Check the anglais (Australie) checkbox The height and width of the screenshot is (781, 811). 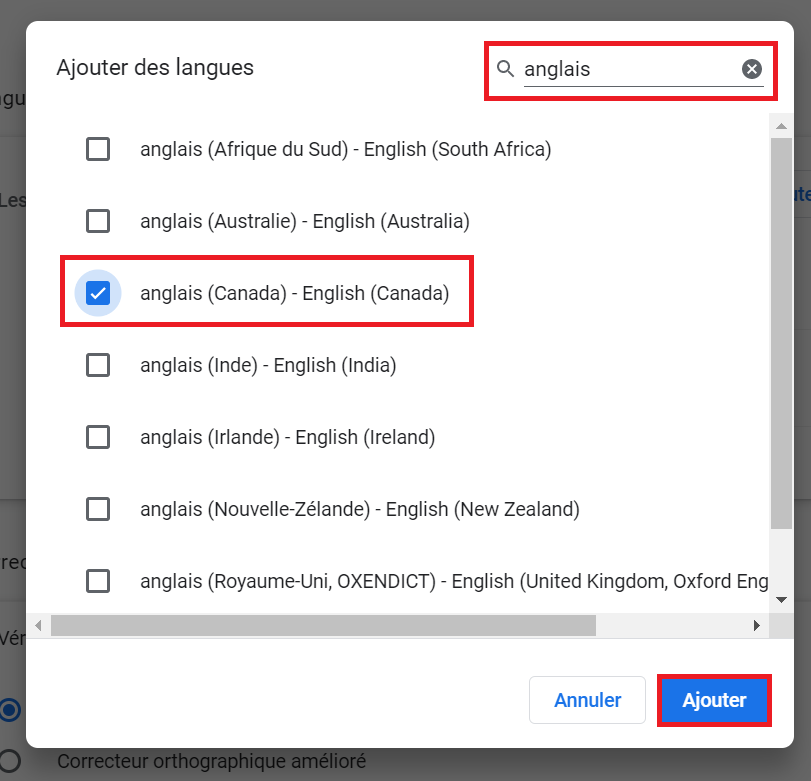point(98,221)
